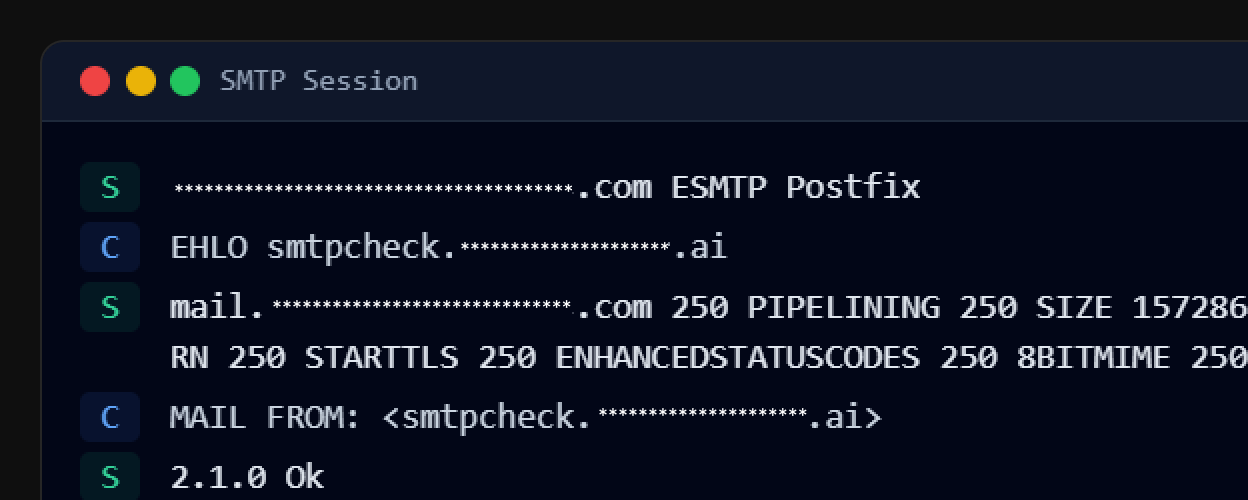Click the EHLO command text

pos(209,247)
